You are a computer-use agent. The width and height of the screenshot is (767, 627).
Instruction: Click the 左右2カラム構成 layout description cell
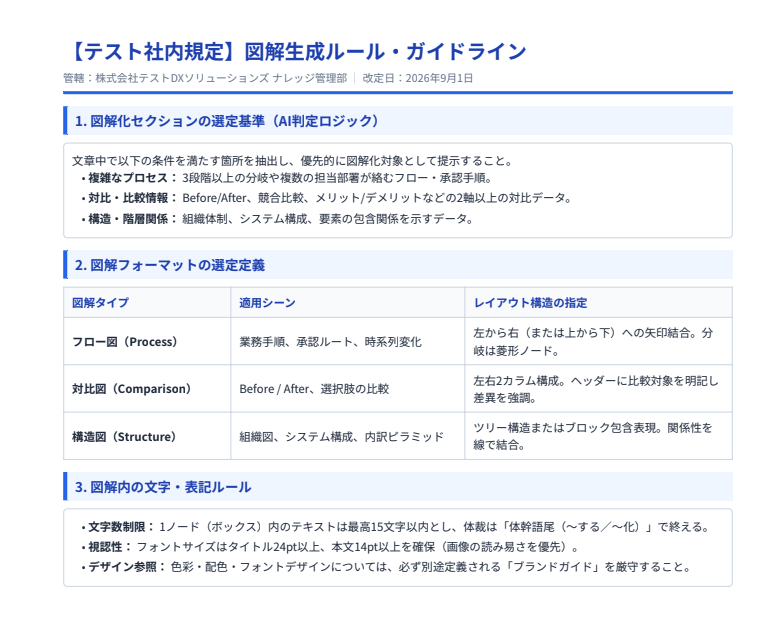click(598, 389)
